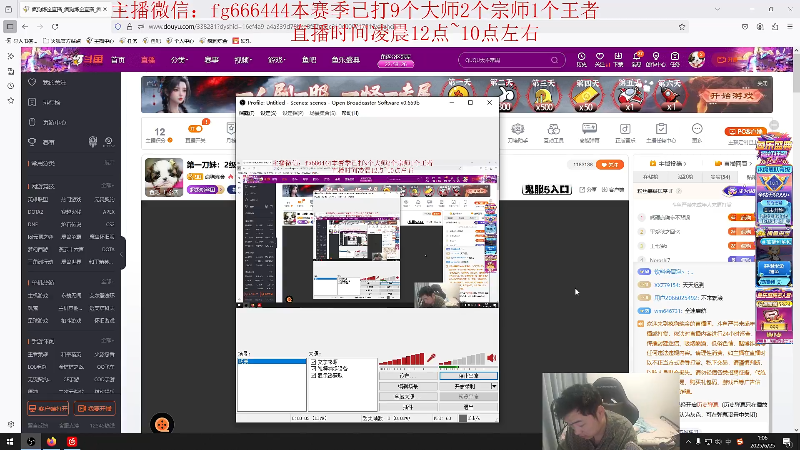Click the red app icon on taskbar
The height and width of the screenshot is (450, 800).
[72, 441]
